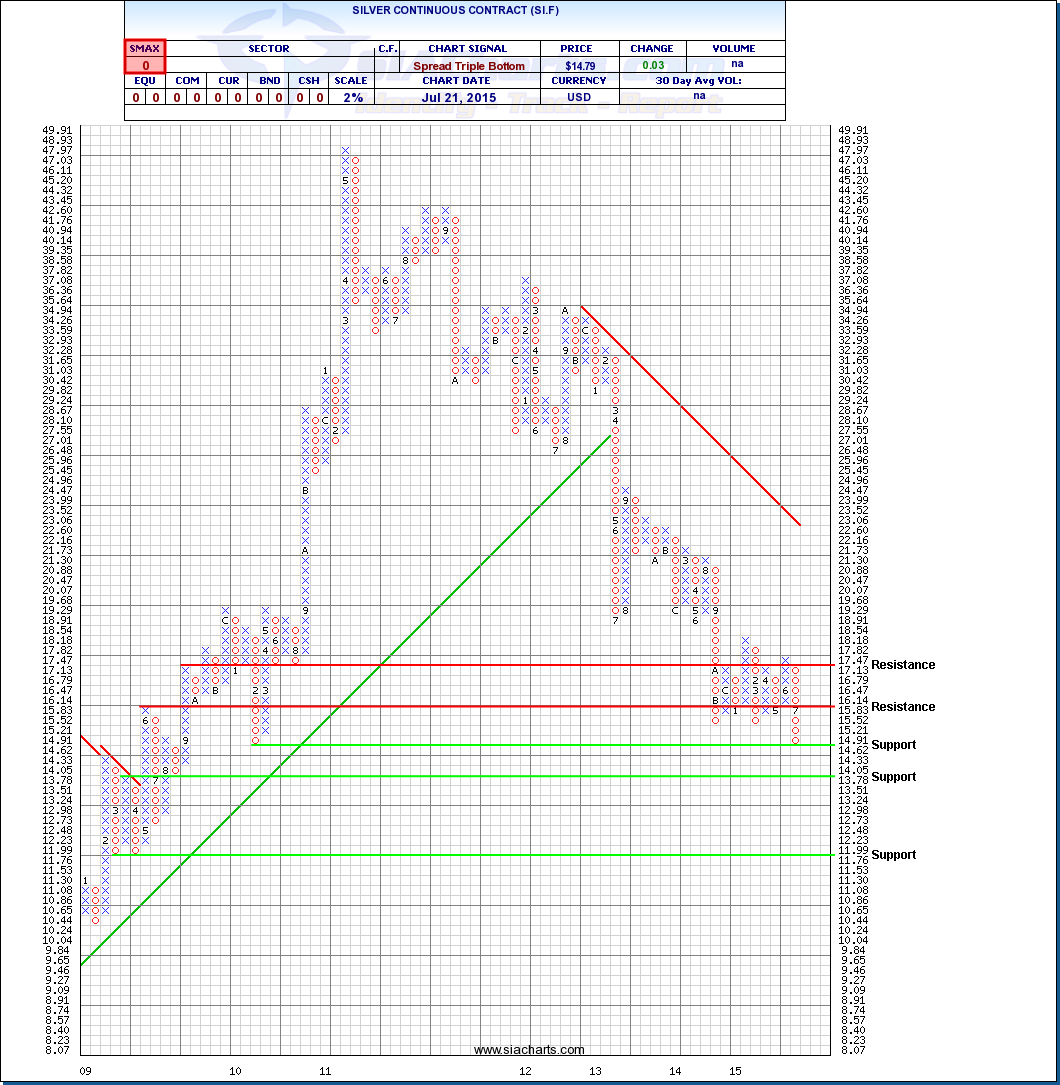Viewport: 1060px width, 1085px height.
Task: Click the 0.03 change value
Action: (651, 66)
